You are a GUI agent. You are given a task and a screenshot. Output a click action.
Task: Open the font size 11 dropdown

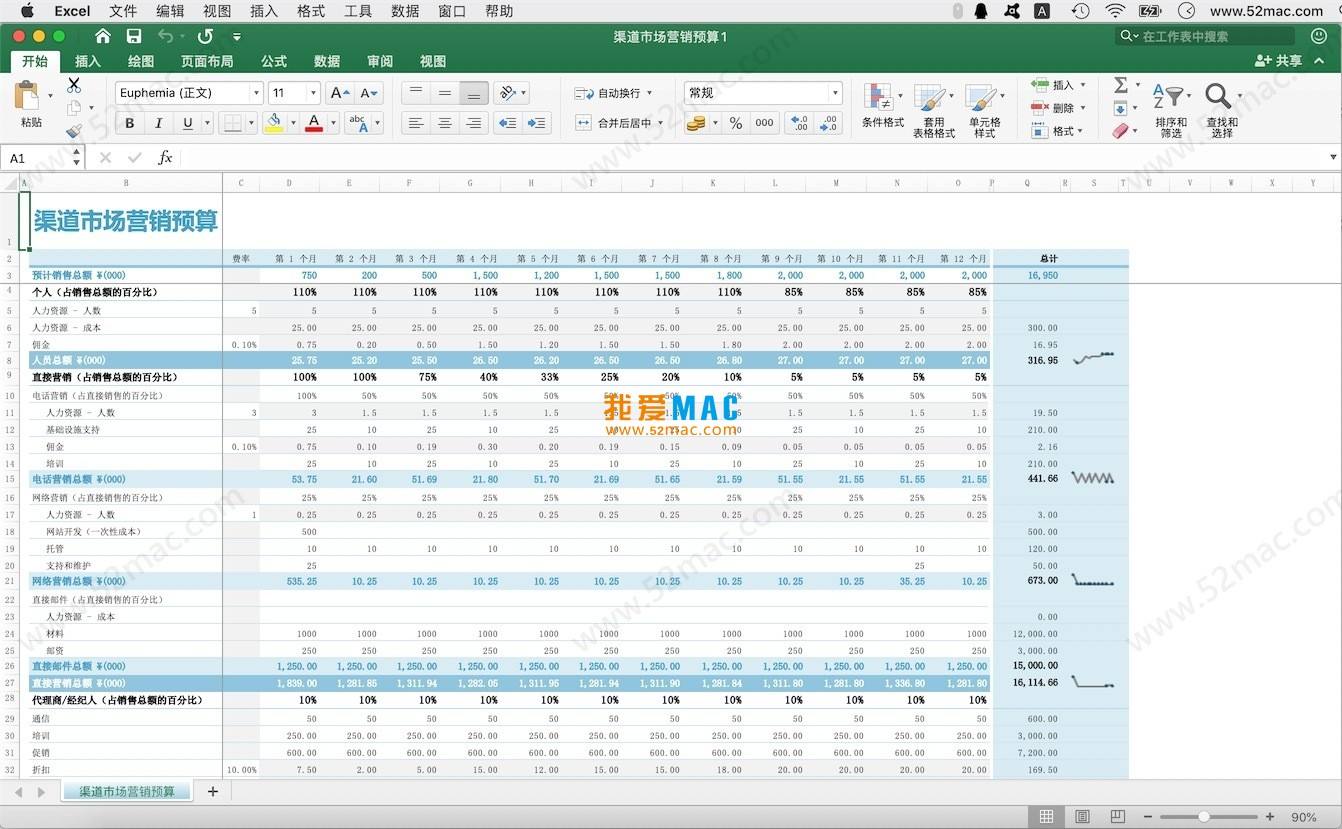coord(313,93)
